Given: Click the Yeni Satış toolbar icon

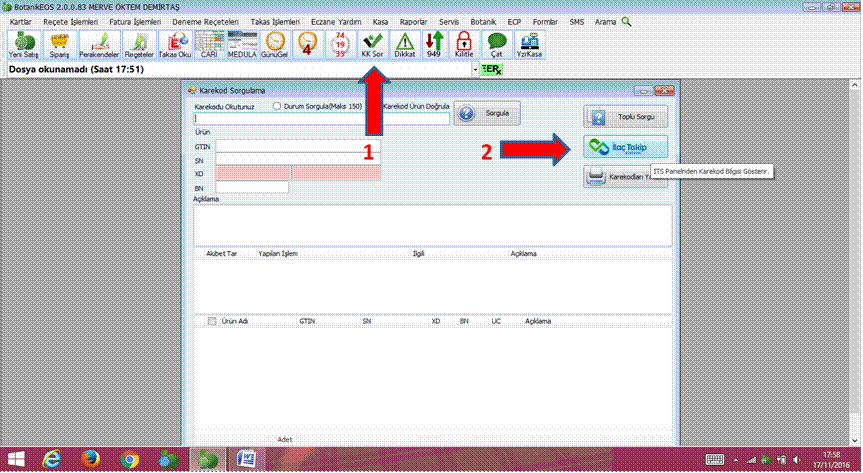Looking at the screenshot, I should tap(24, 44).
